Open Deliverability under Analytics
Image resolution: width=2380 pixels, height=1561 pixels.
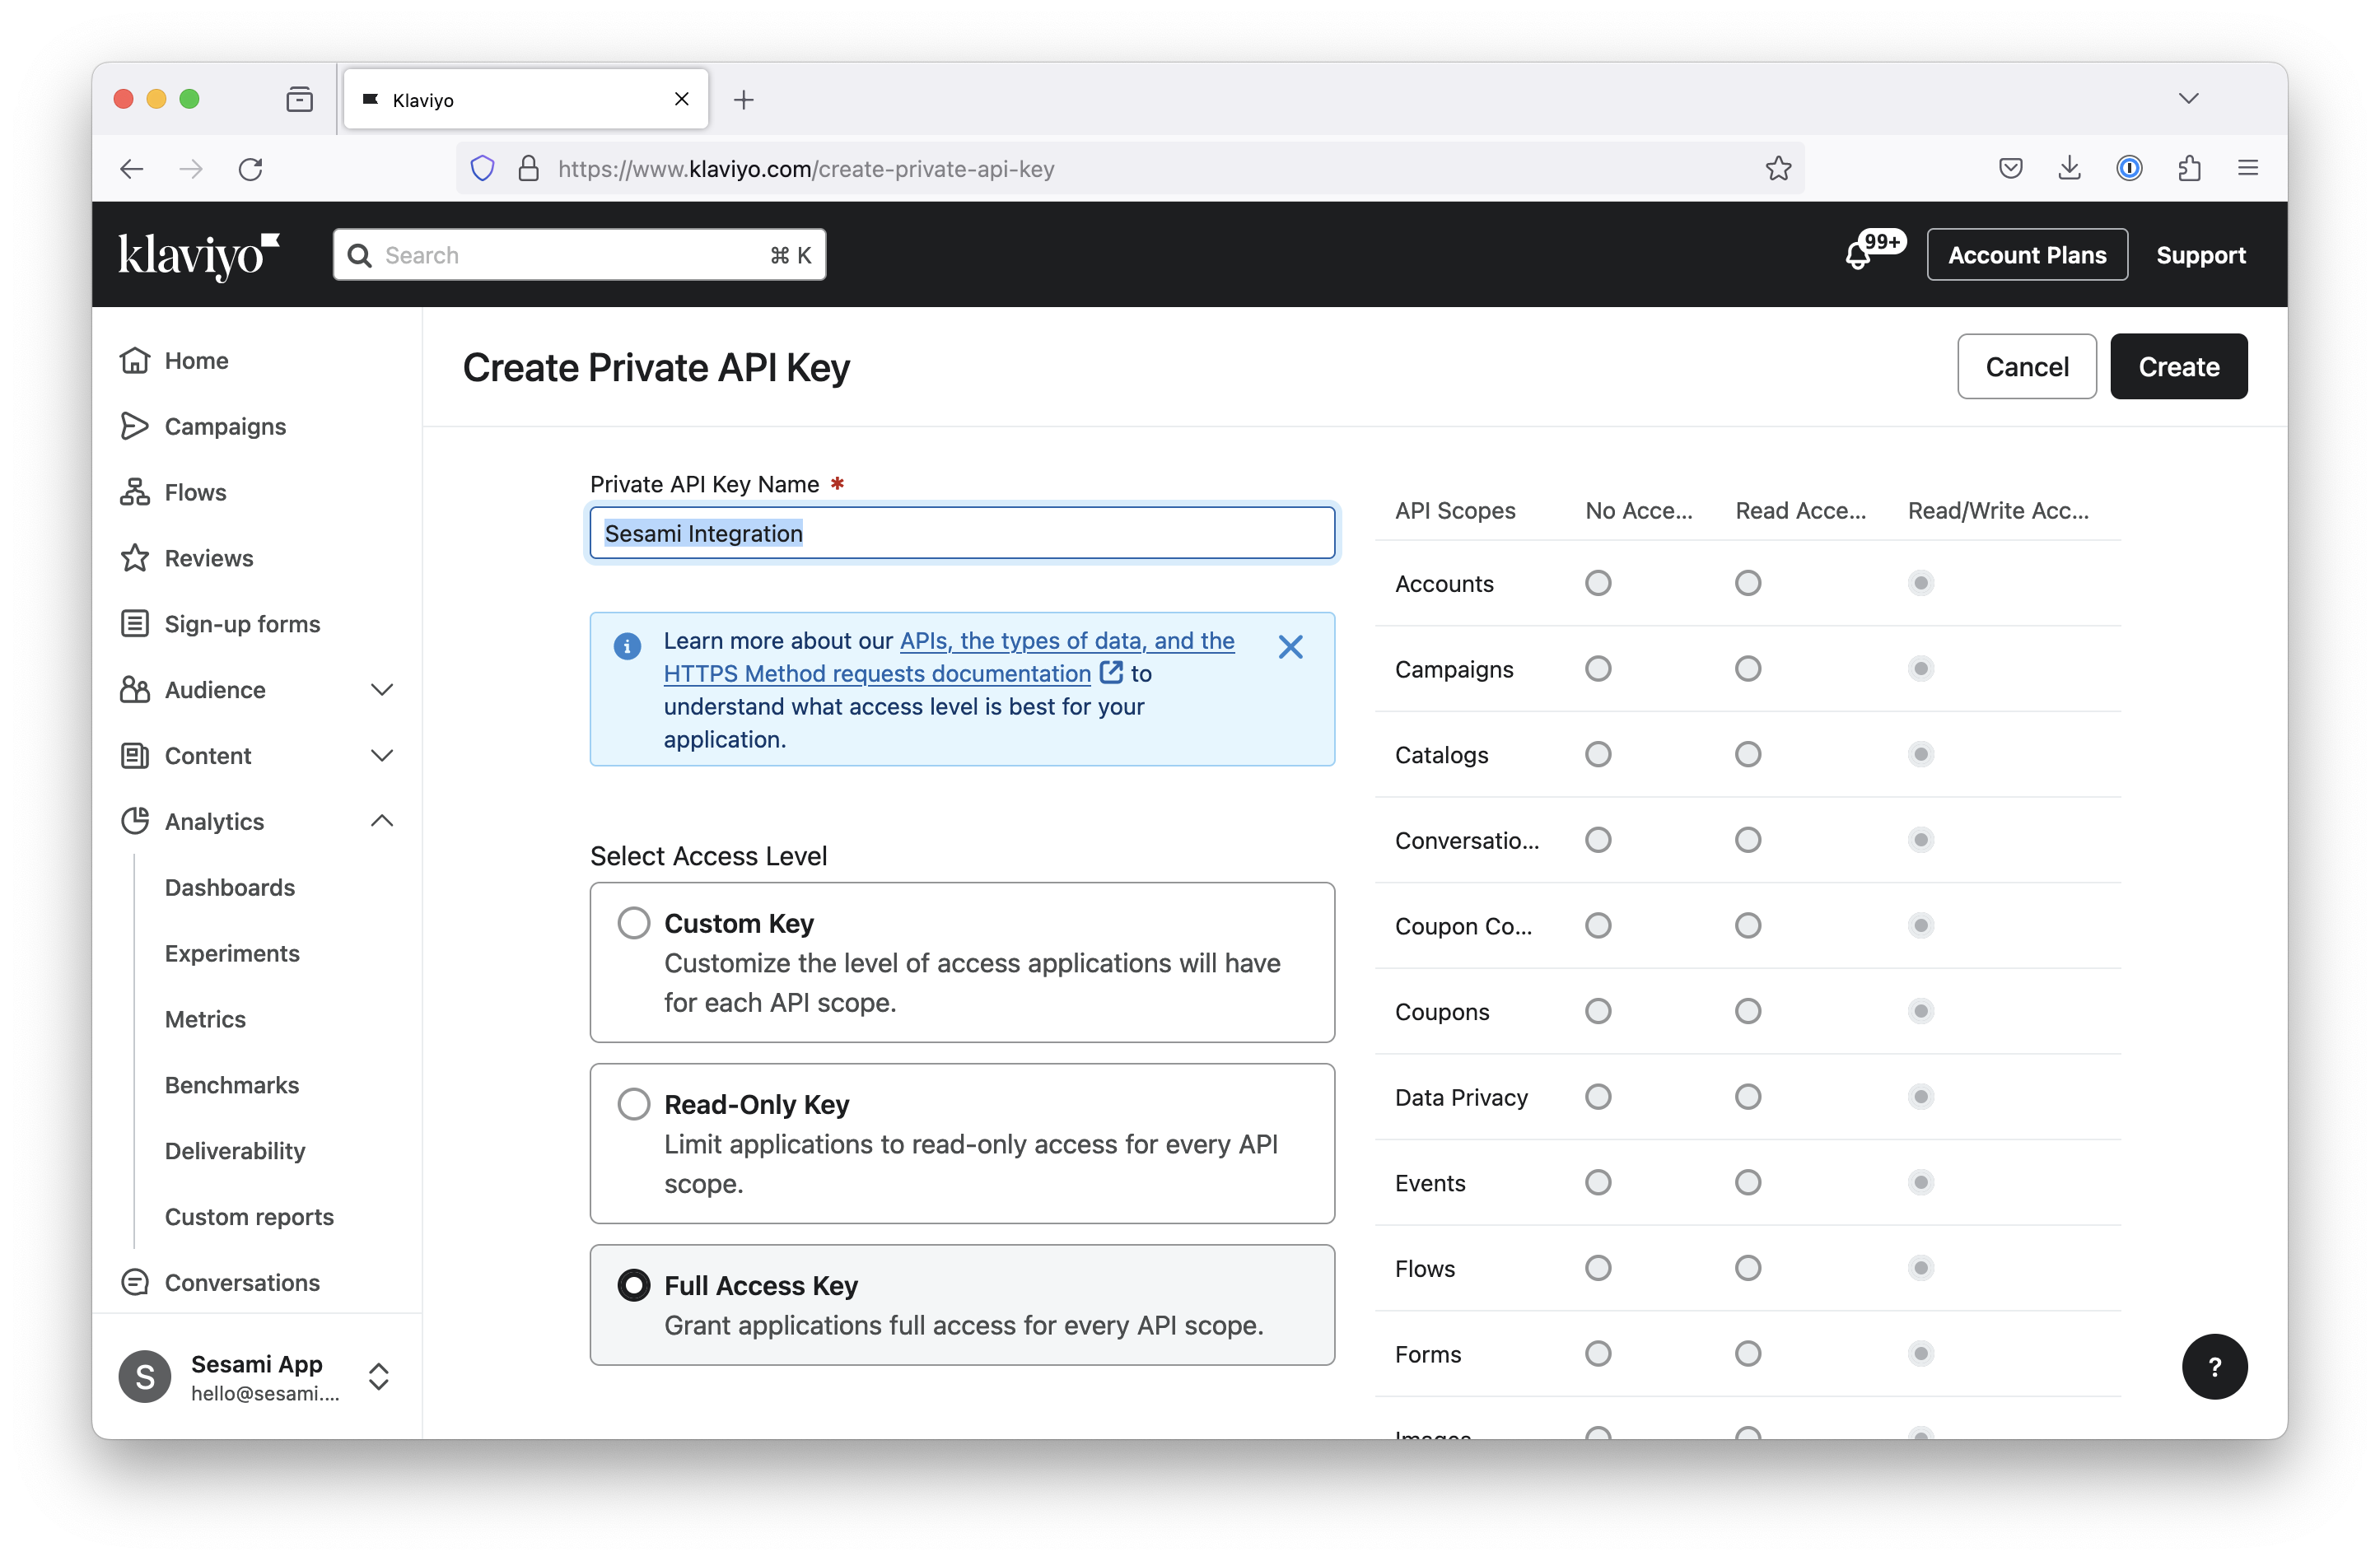[235, 1150]
